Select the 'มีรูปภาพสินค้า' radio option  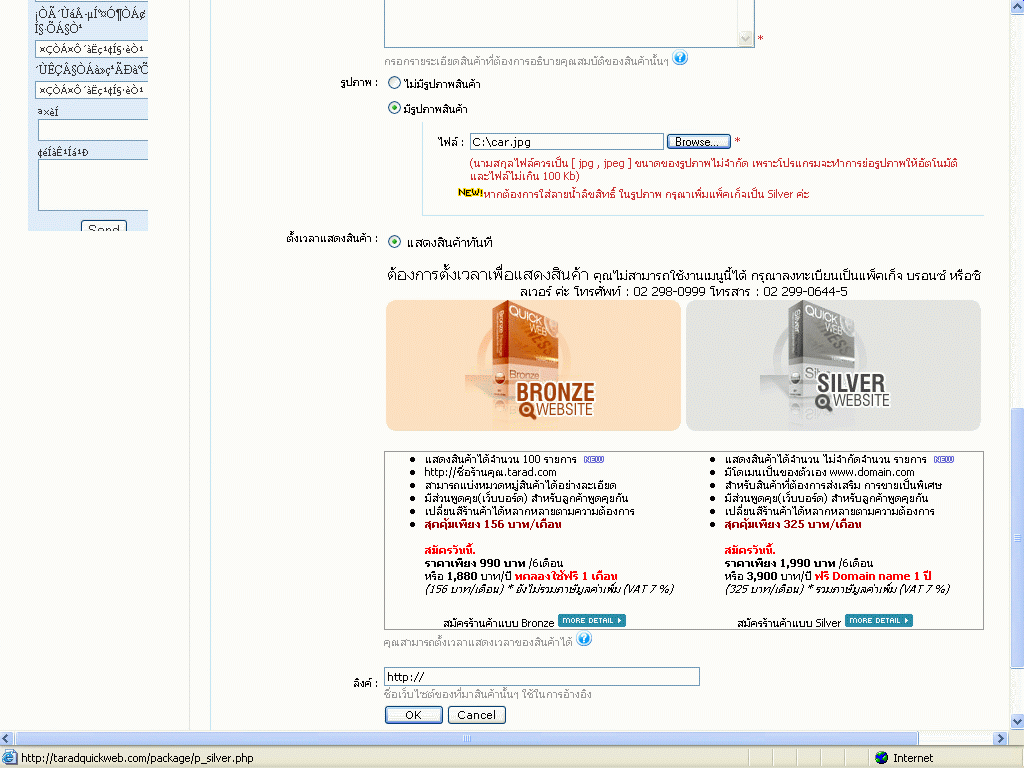[394, 108]
